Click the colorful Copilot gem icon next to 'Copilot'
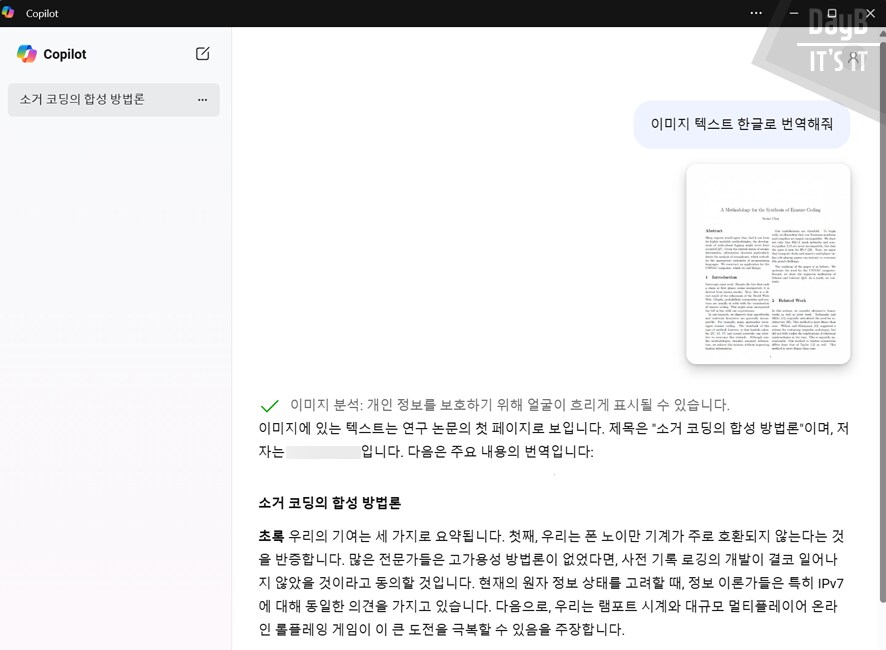The width and height of the screenshot is (886, 650). coord(26,54)
